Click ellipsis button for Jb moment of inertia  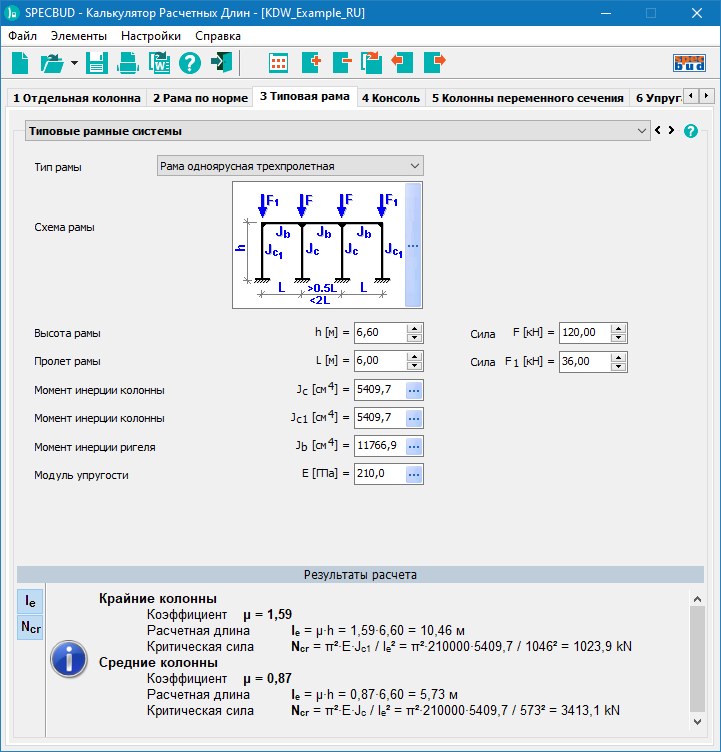tap(415, 446)
